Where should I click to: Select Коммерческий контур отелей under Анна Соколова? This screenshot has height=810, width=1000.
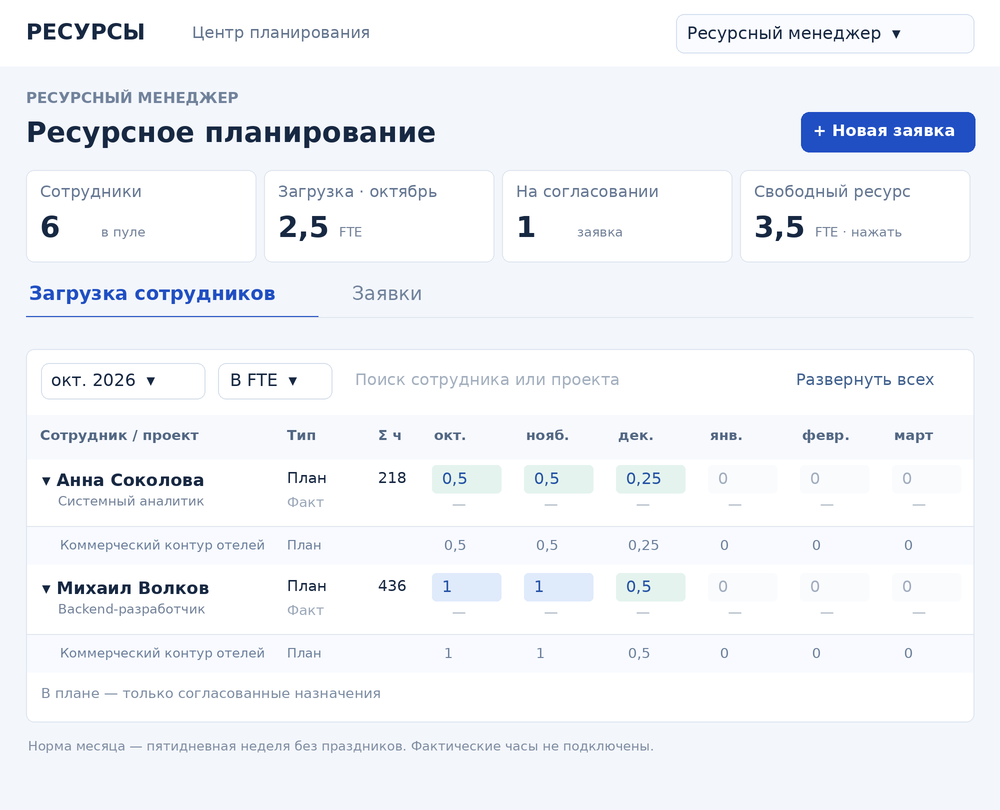162,545
